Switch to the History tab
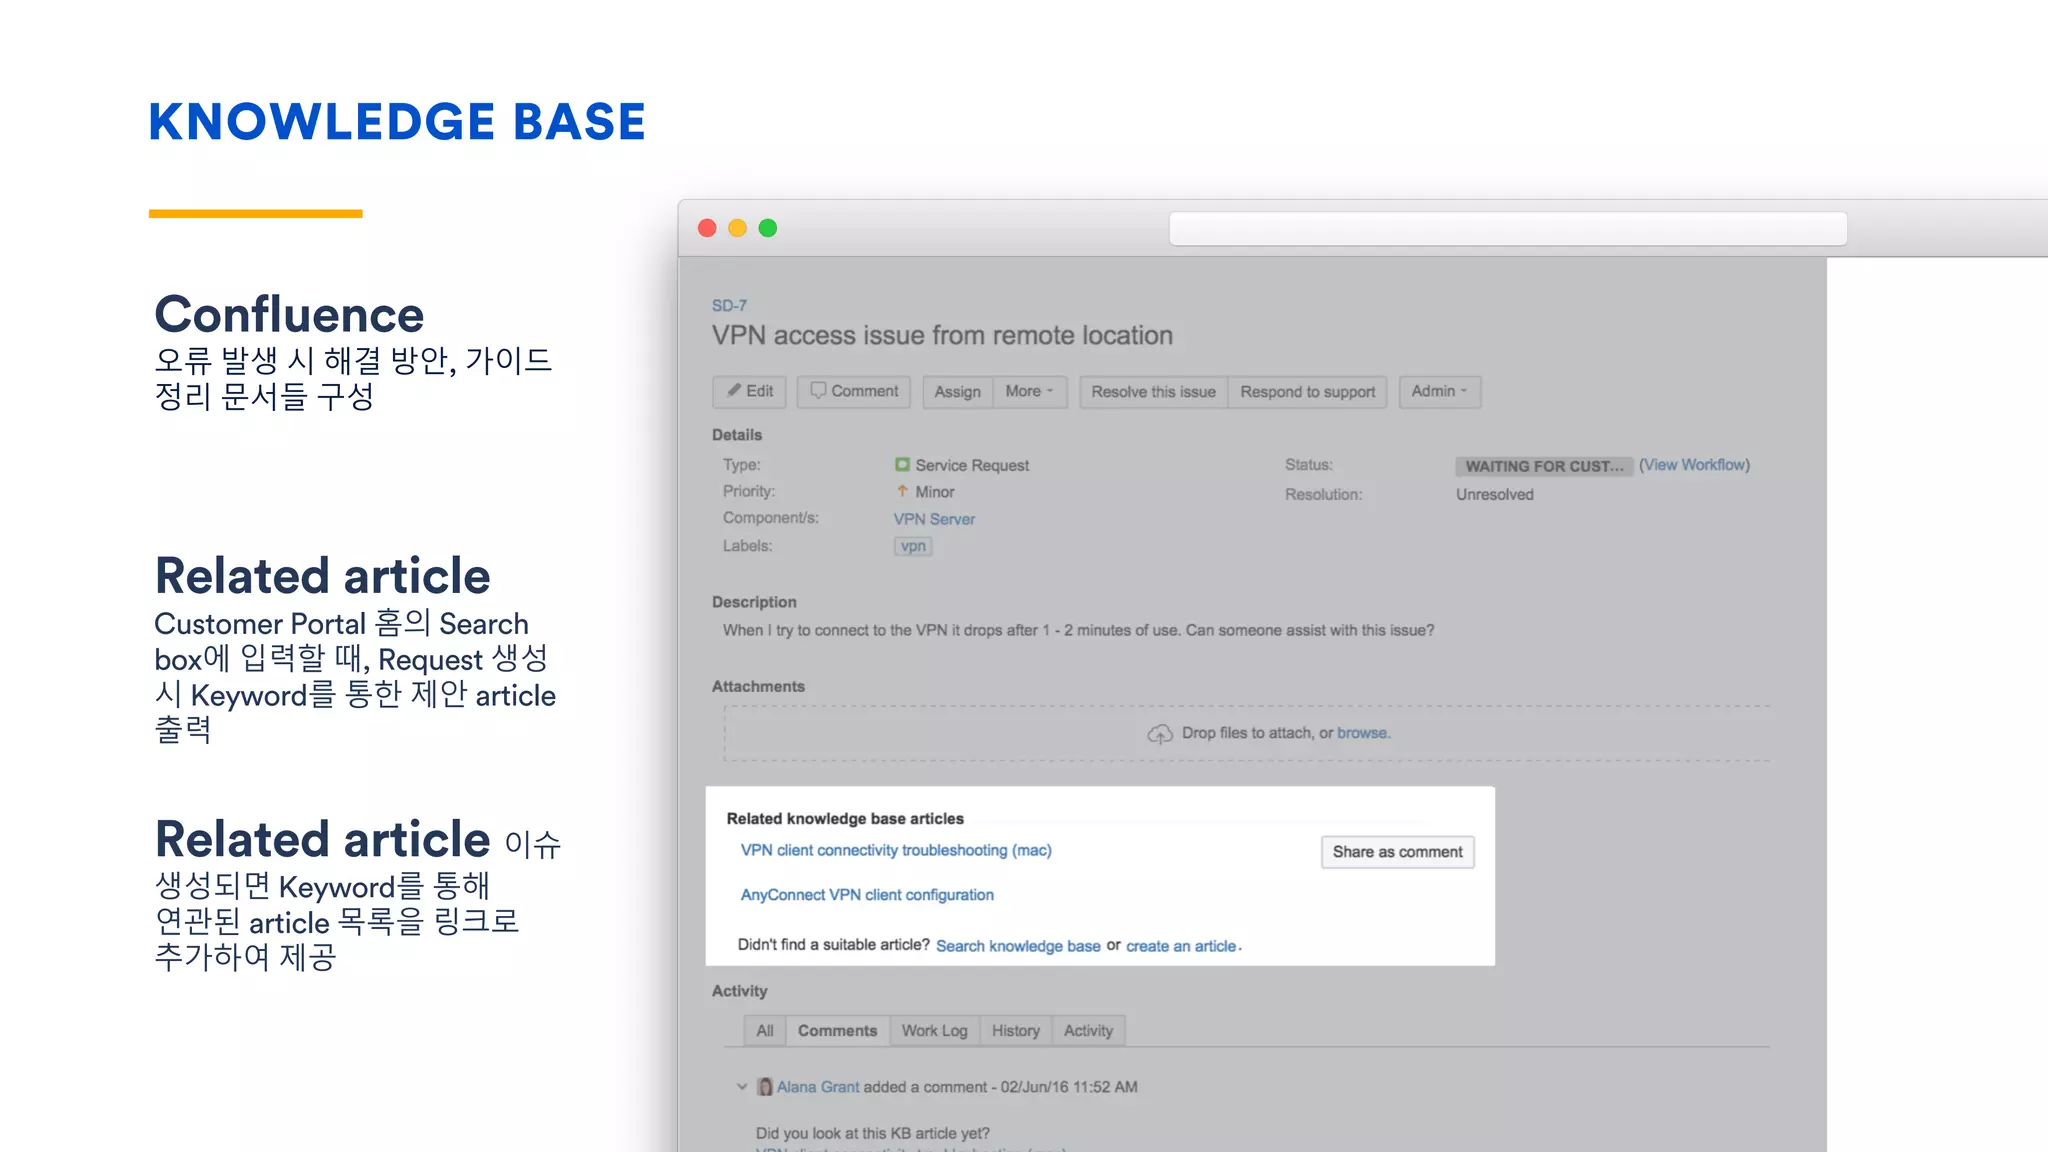Image resolution: width=2048 pixels, height=1152 pixels. pyautogui.click(x=1016, y=1031)
